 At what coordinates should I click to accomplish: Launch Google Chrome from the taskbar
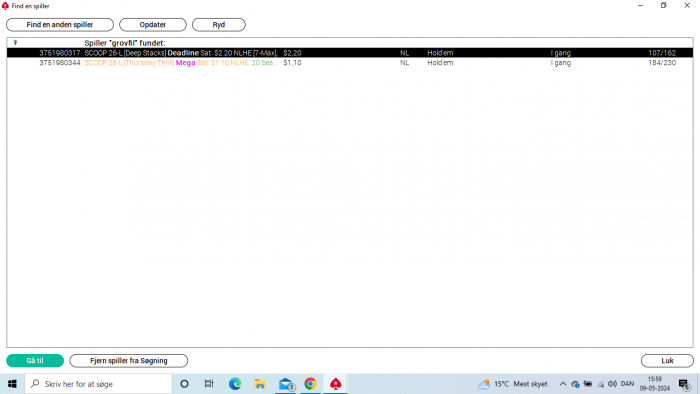coord(310,384)
